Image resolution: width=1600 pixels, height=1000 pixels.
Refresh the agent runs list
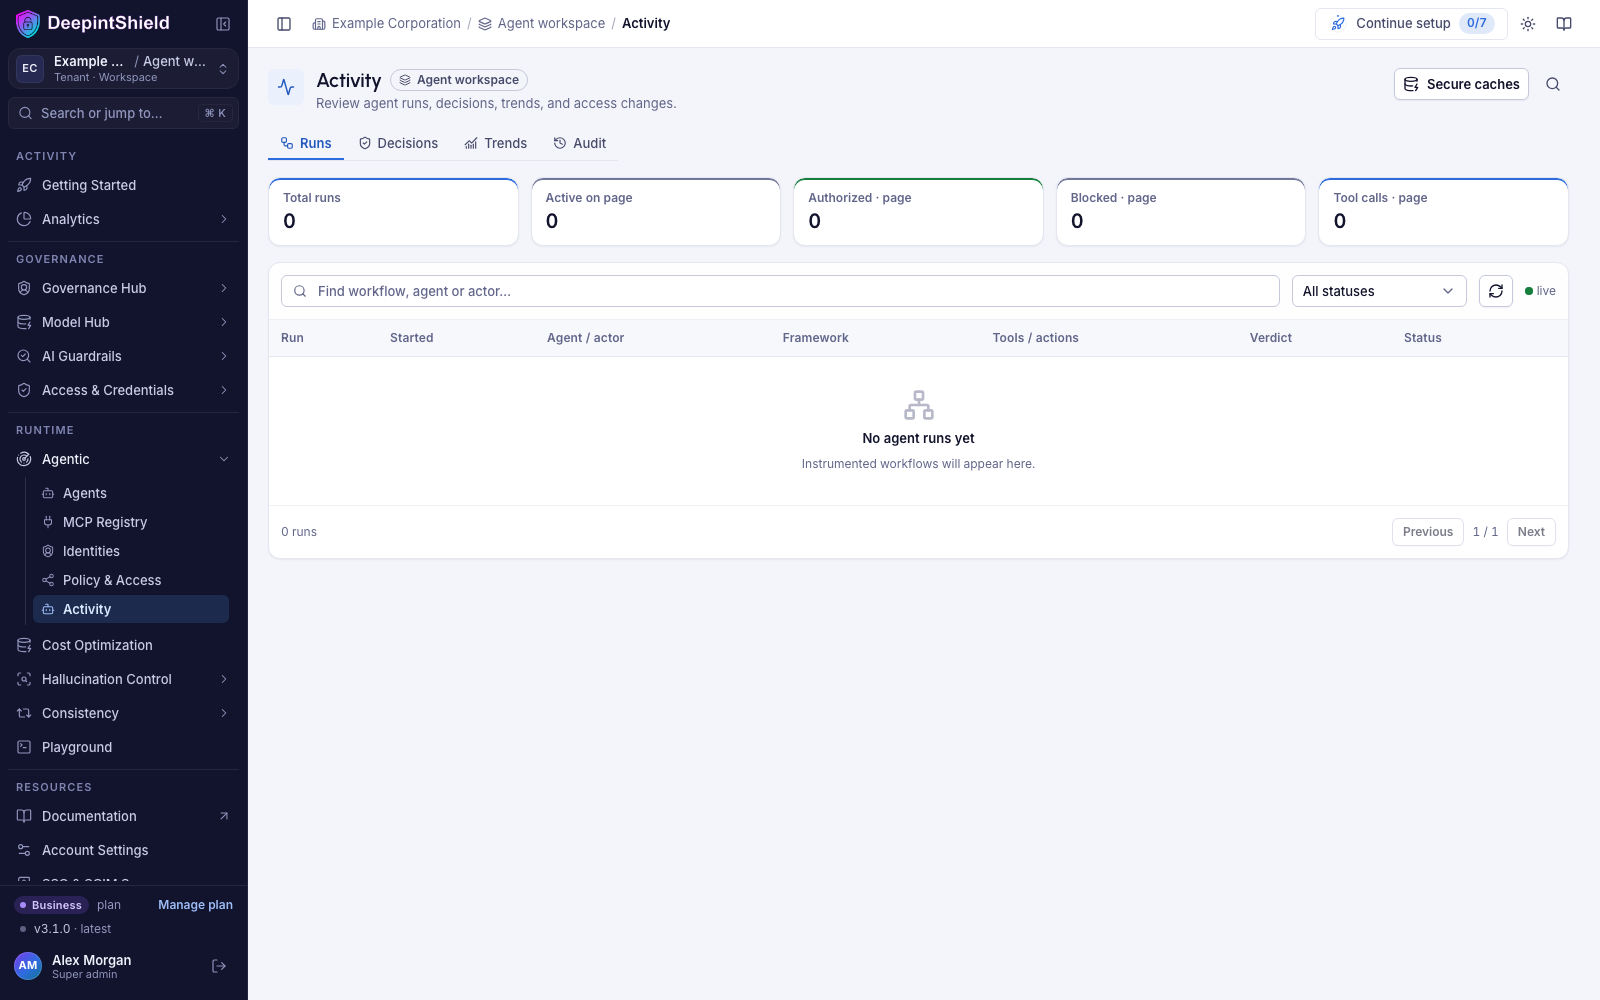coord(1496,291)
